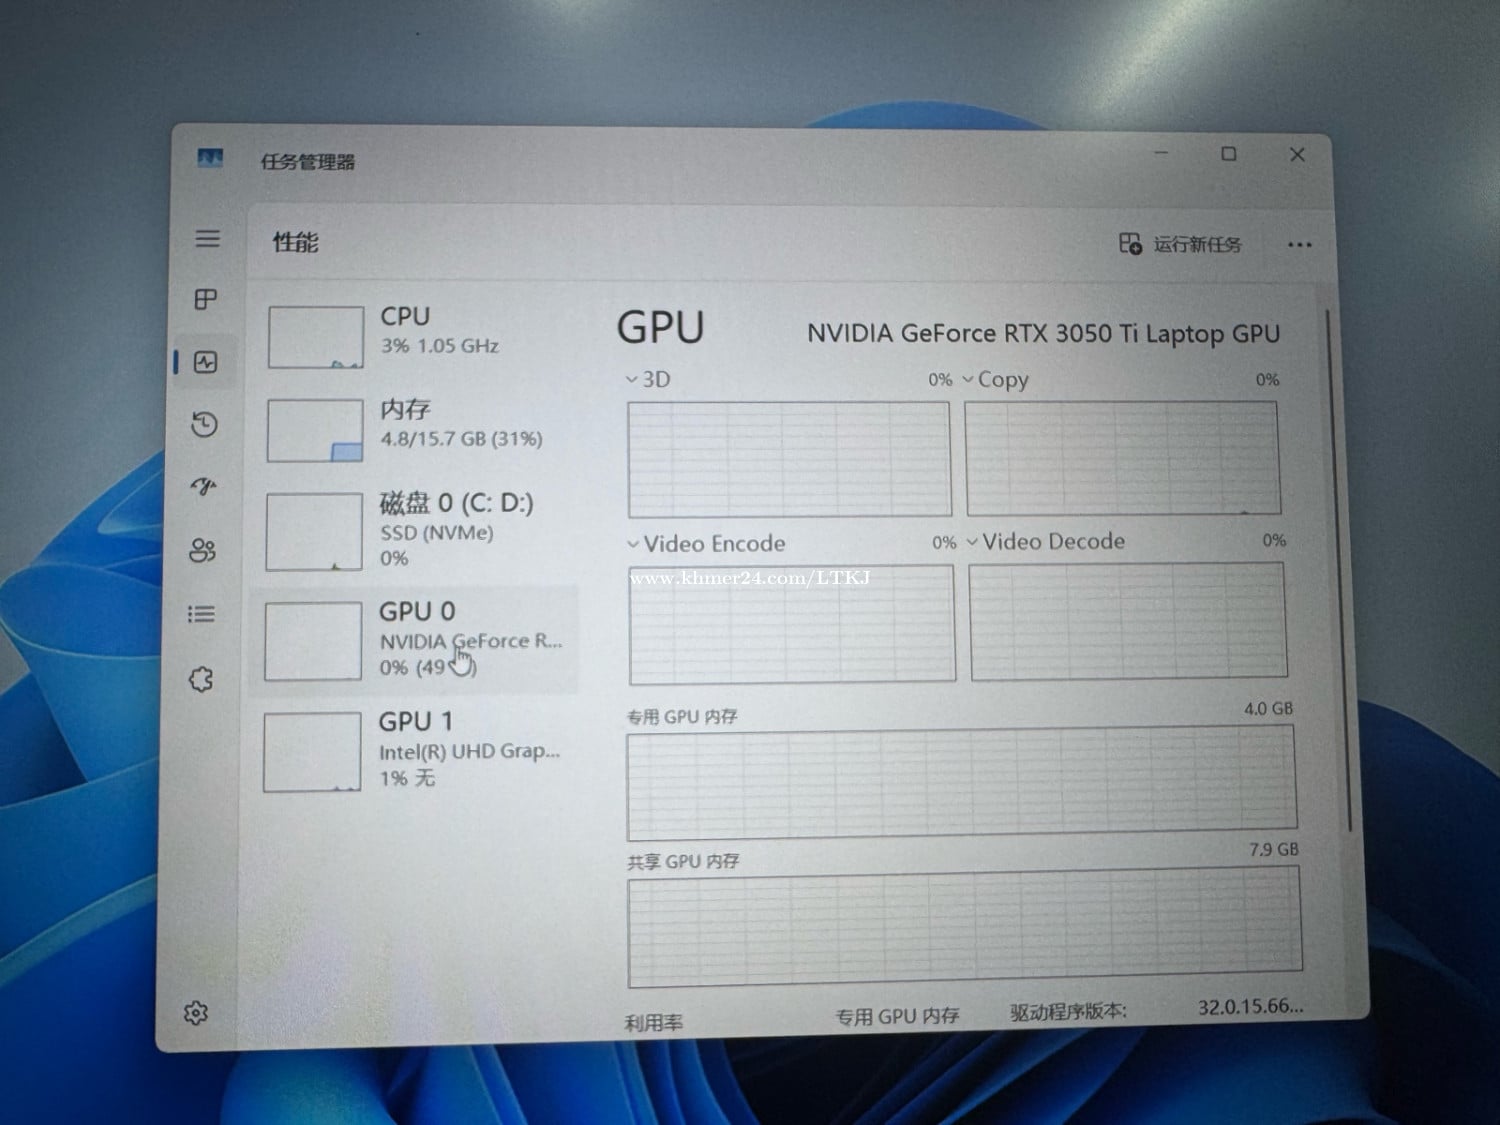Viewport: 1500px width, 1125px height.
Task: Click the 3D usage graph
Action: pos(789,459)
